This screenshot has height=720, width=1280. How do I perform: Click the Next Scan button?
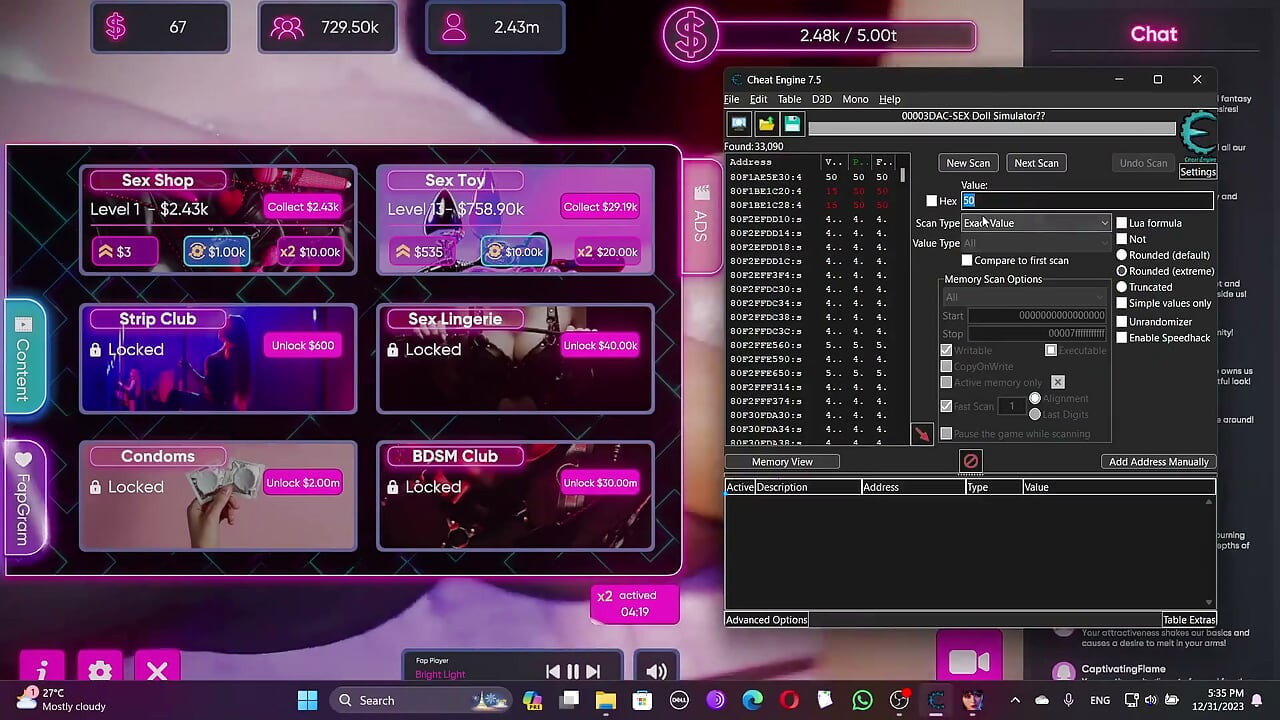pos(1036,163)
